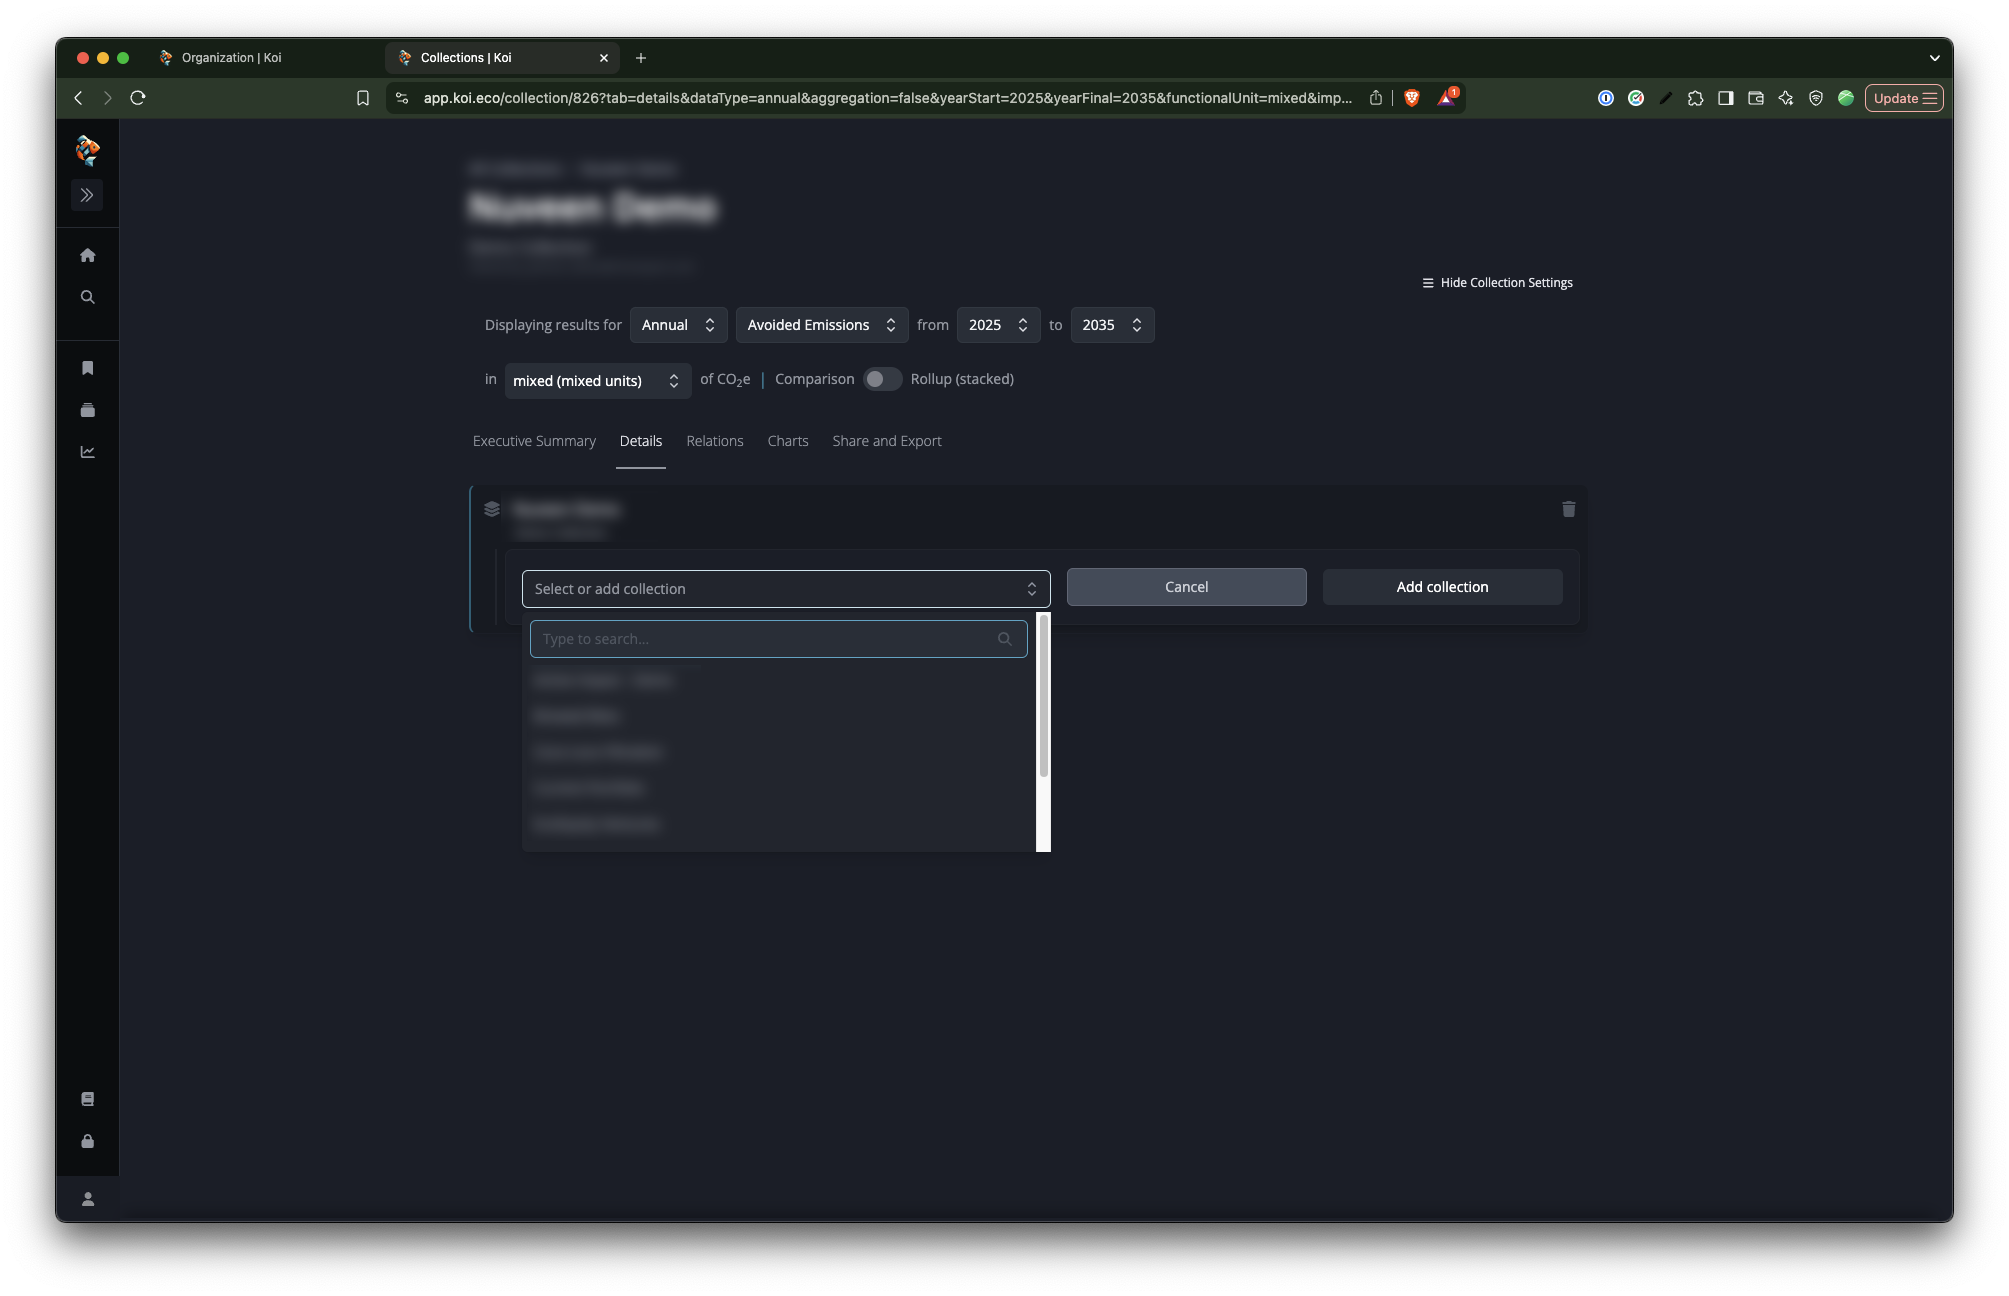Click the chart analytics sidebar icon
This screenshot has height=1296, width=2009.
click(x=88, y=452)
